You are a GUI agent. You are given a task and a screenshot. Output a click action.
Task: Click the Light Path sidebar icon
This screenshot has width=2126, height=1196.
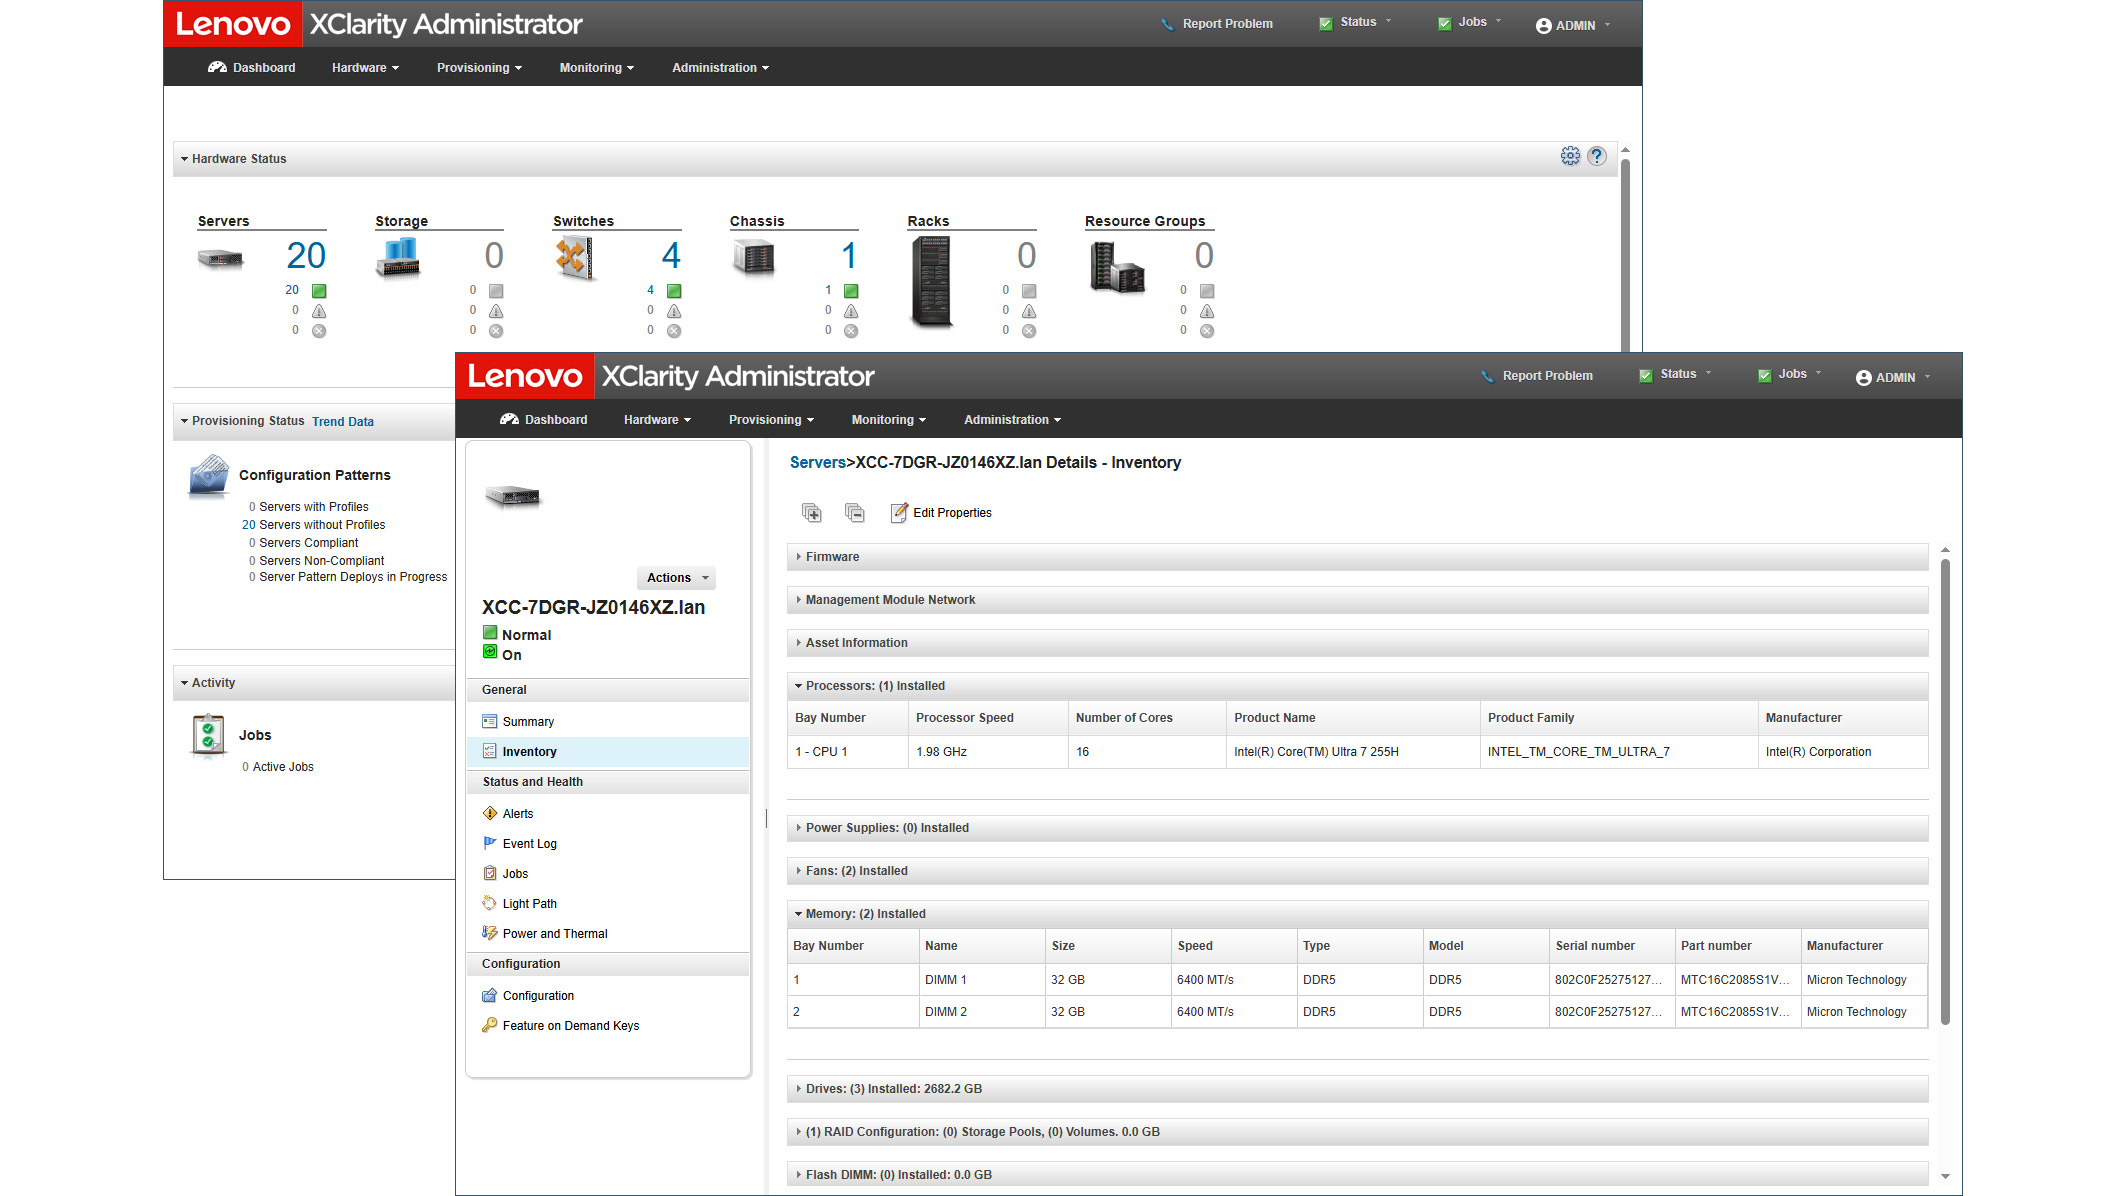pos(490,903)
